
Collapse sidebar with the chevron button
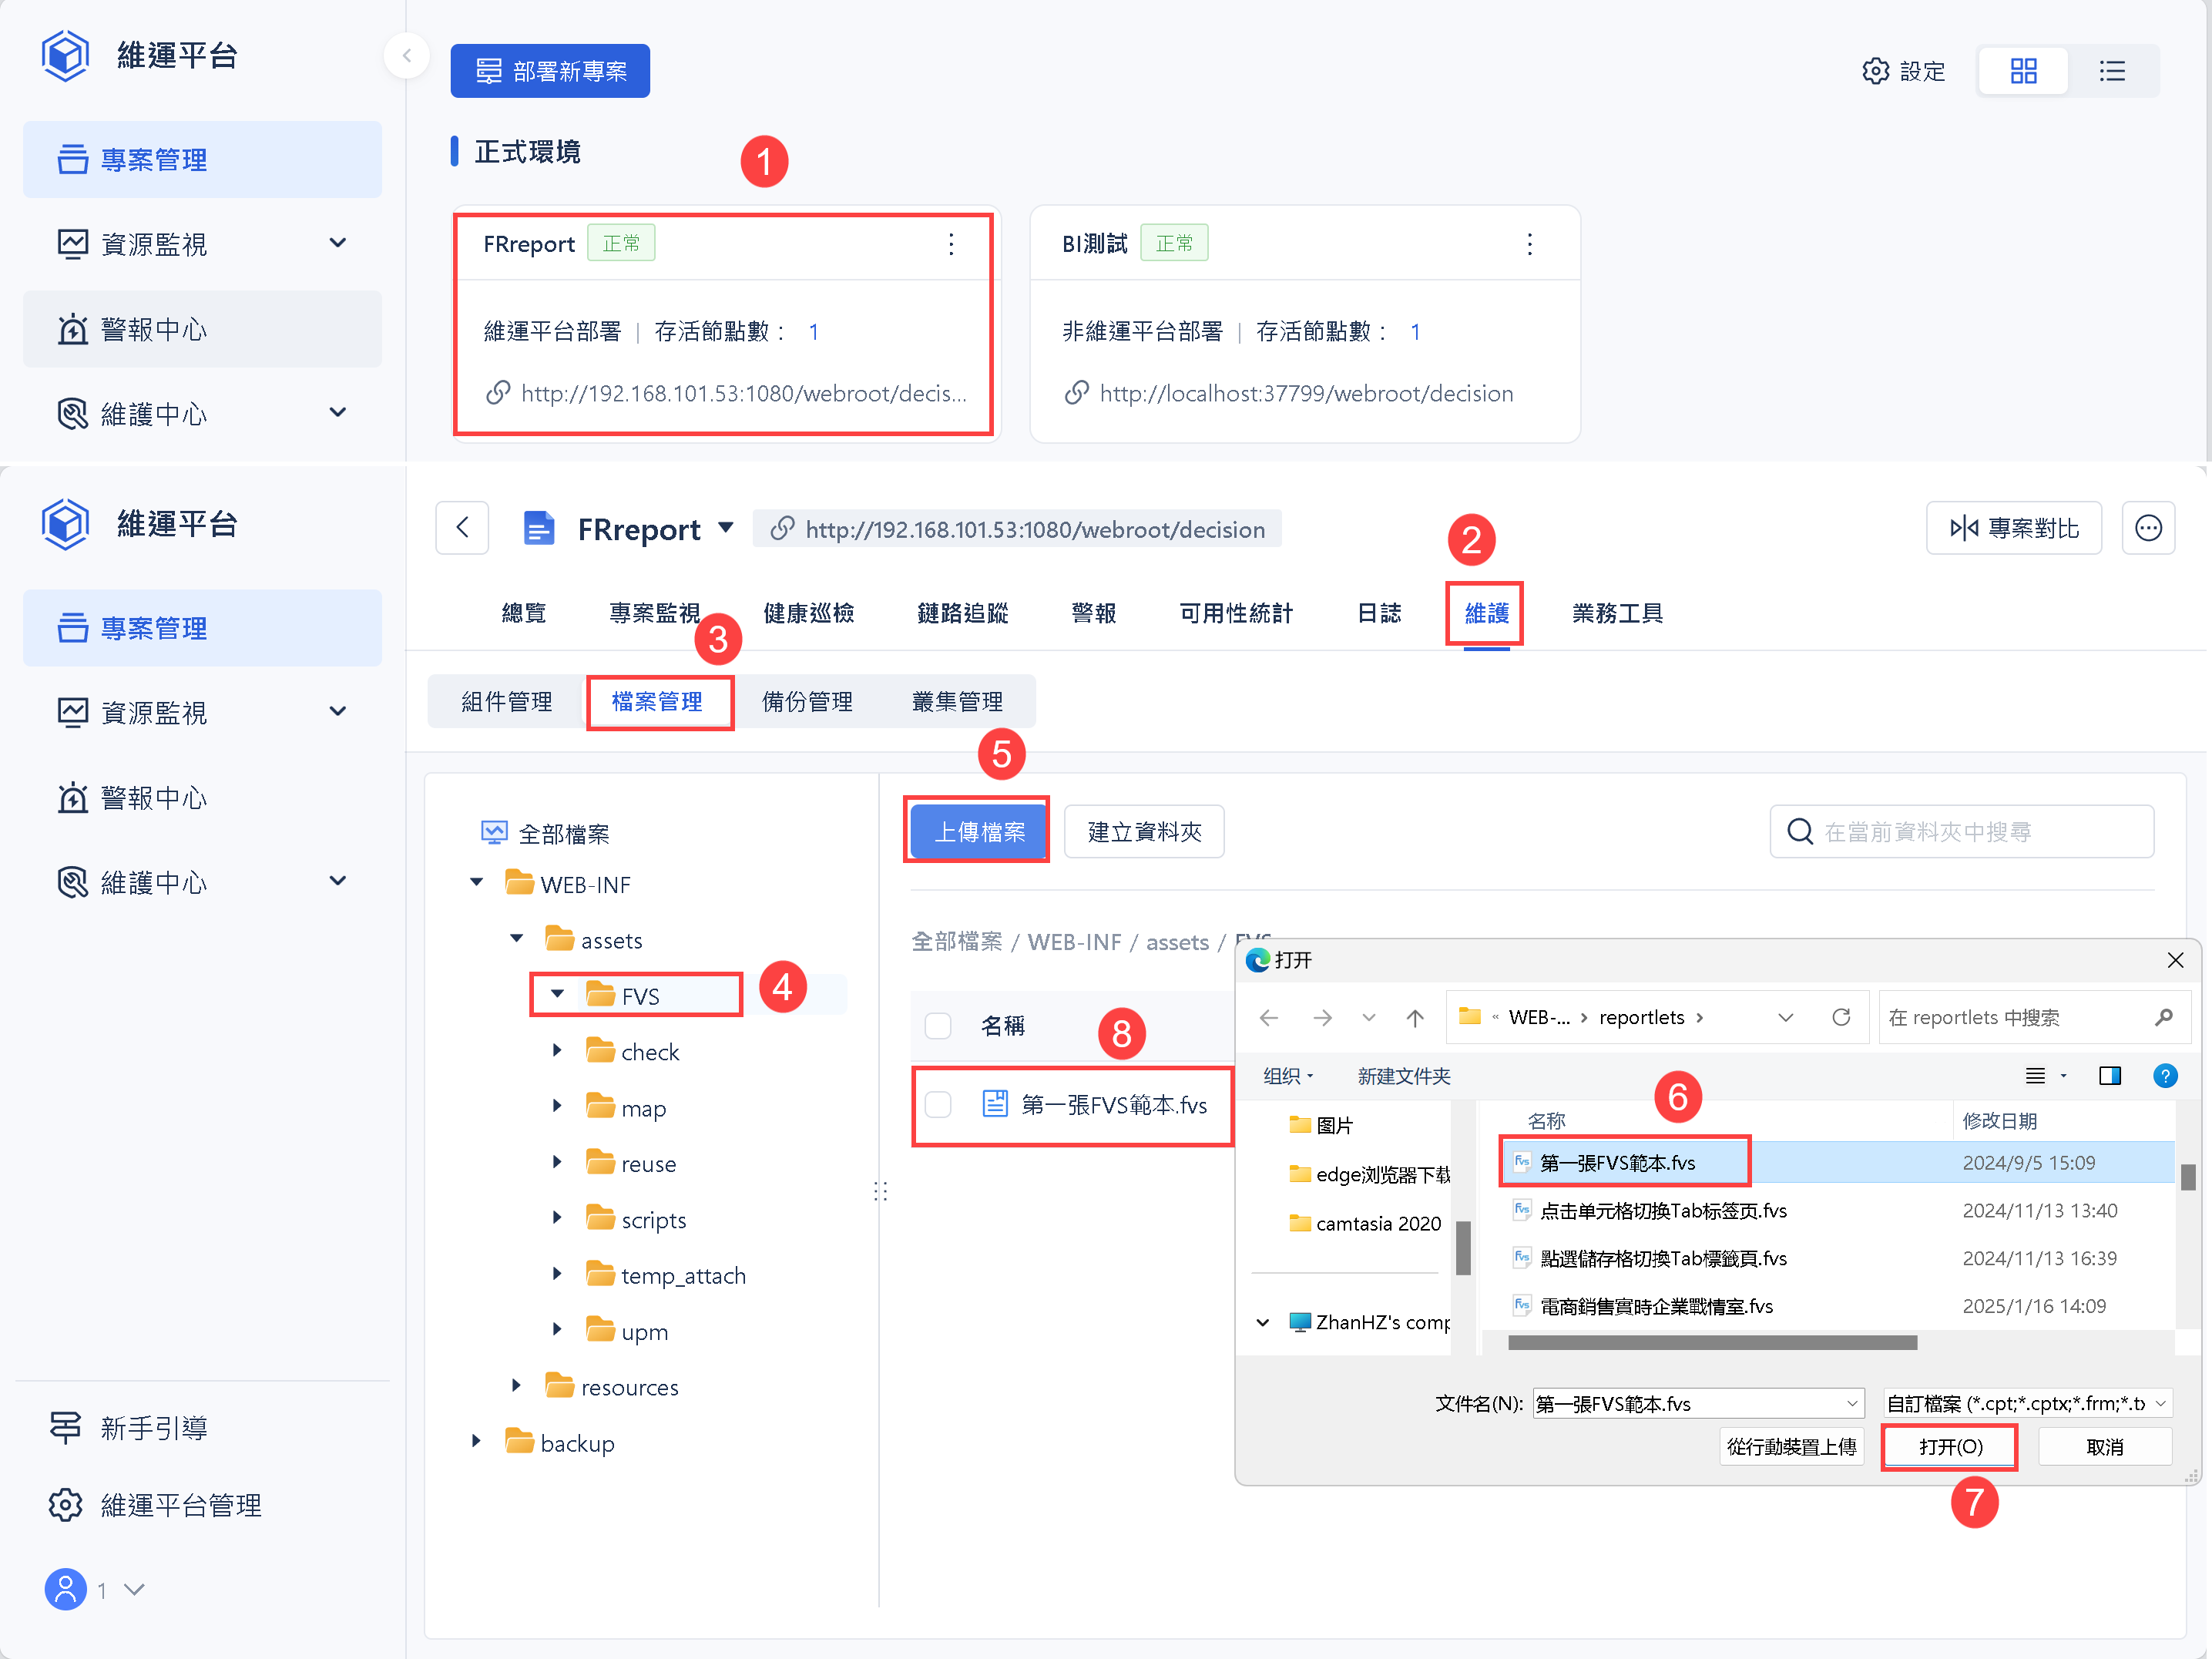(406, 56)
